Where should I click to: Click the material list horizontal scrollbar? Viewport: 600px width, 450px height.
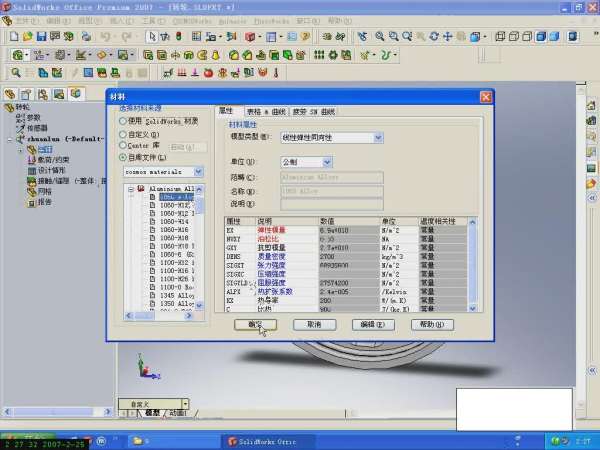159,316
